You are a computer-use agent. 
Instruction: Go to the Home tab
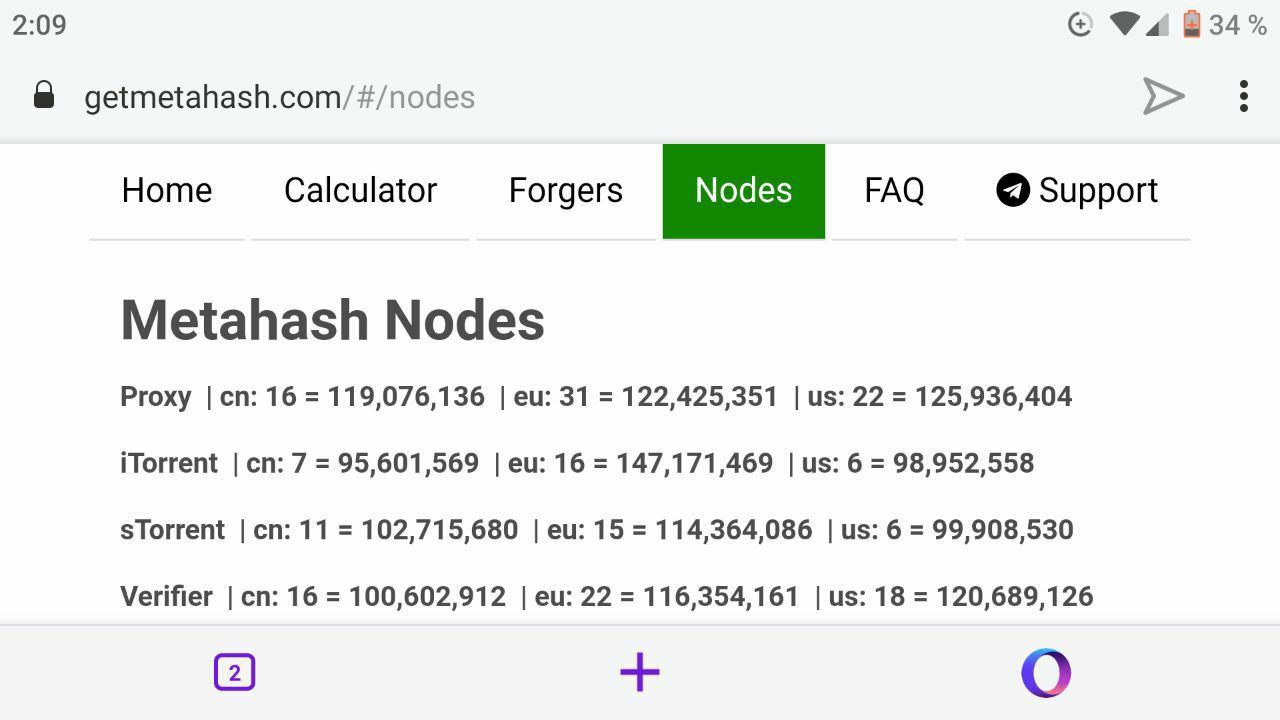[x=167, y=190]
